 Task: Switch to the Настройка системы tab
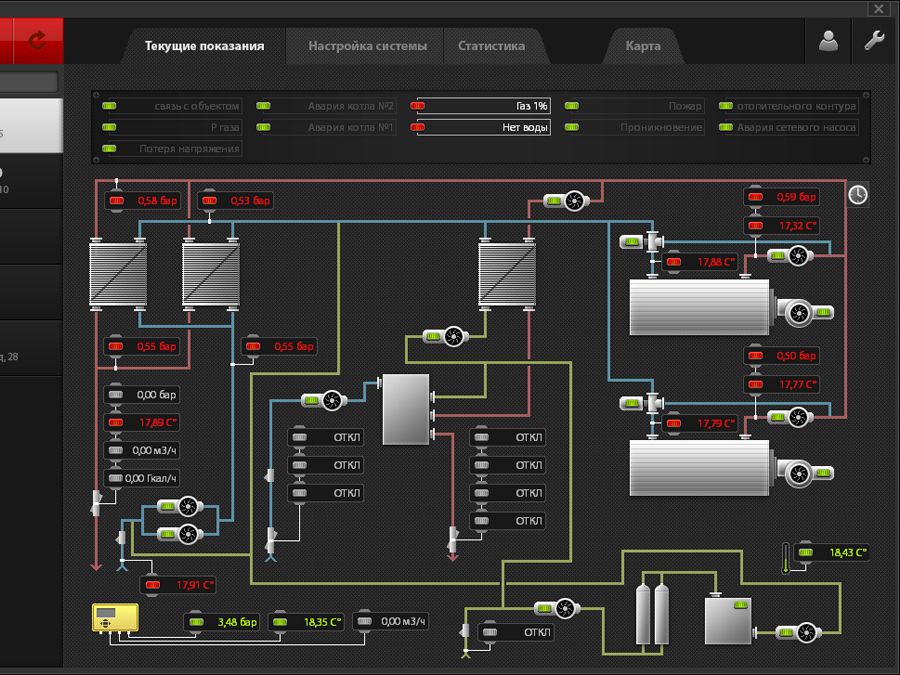[367, 46]
